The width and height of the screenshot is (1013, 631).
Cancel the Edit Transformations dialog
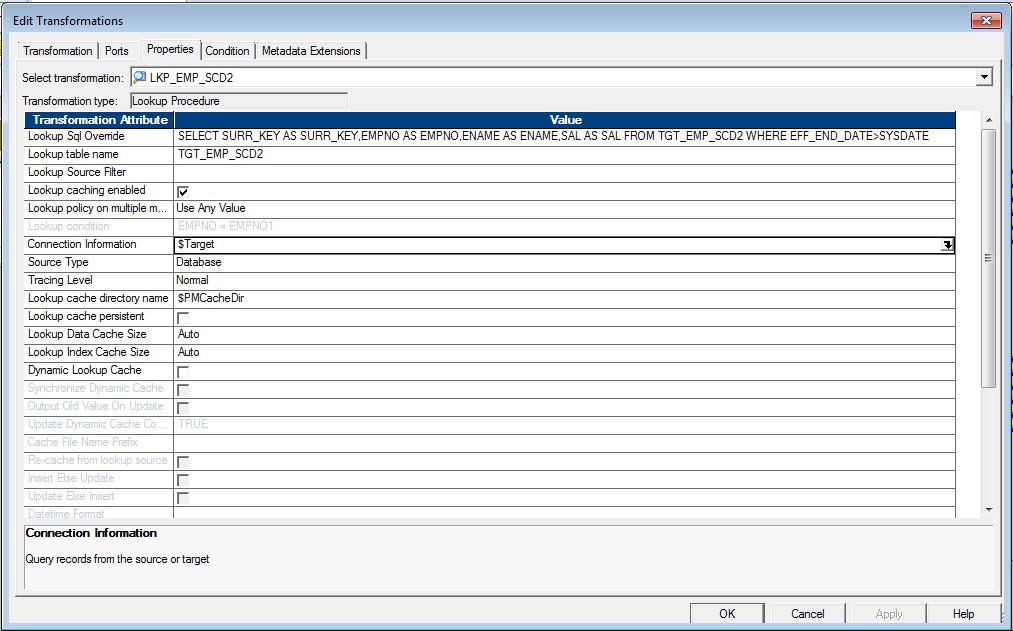click(806, 613)
